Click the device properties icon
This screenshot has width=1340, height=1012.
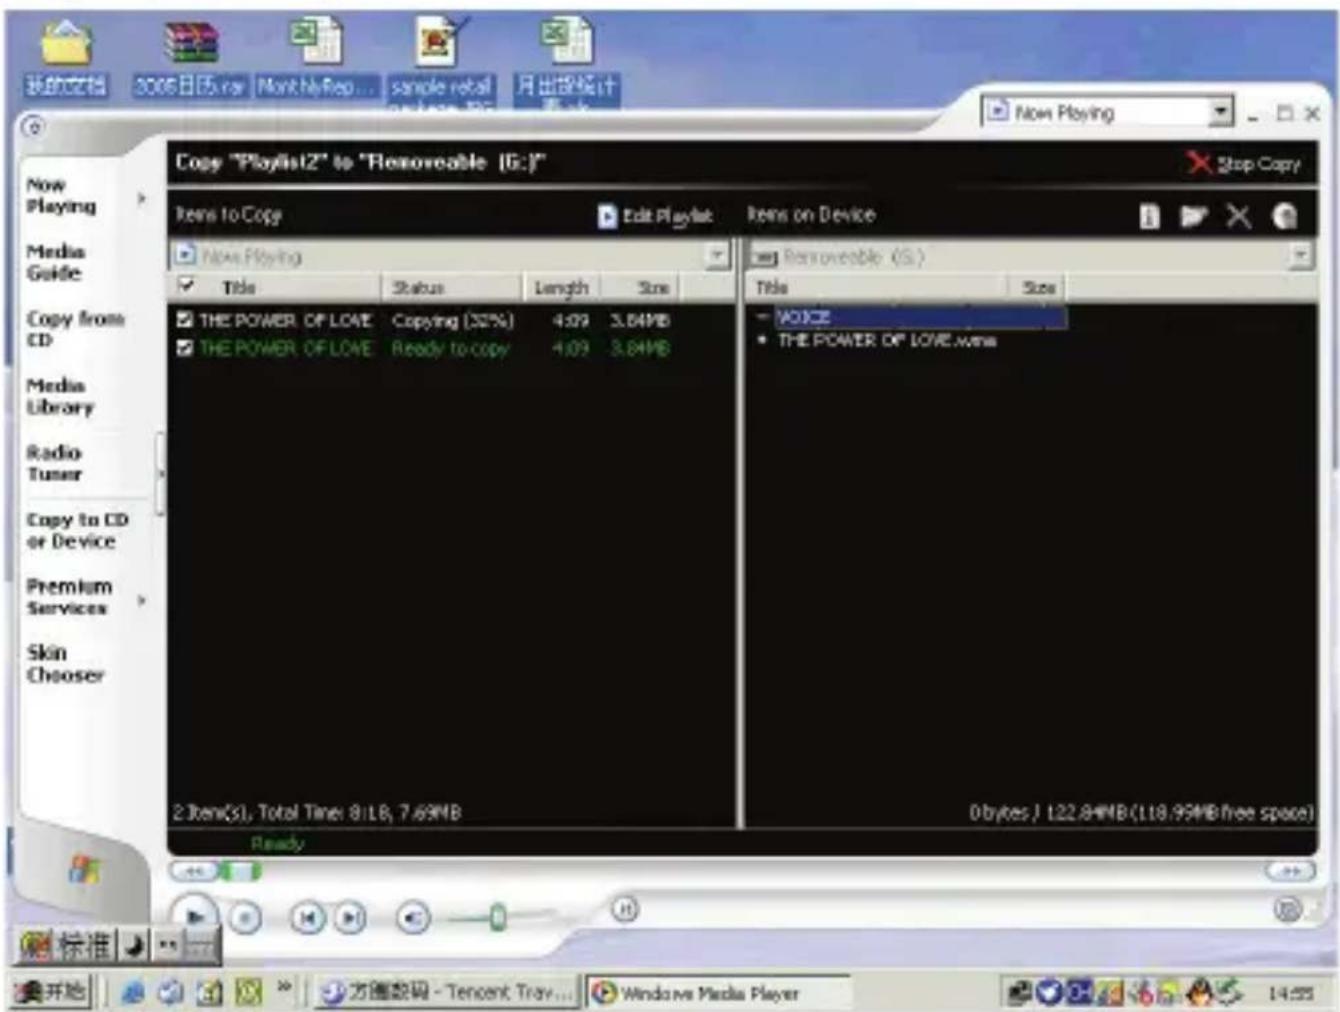1149,216
